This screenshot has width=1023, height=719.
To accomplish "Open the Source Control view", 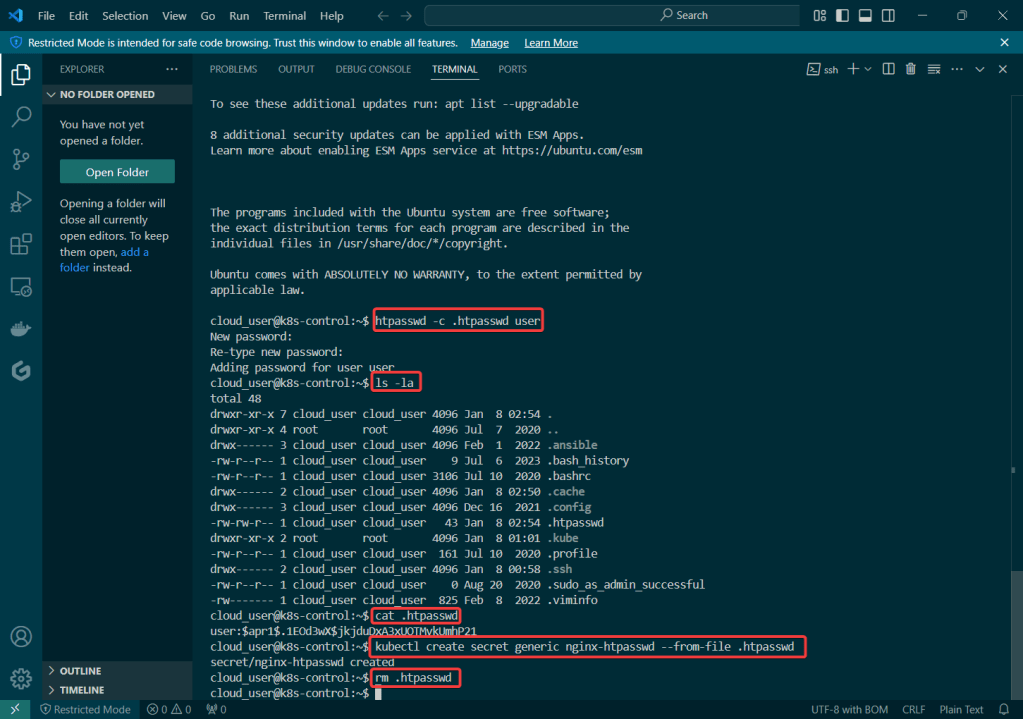I will coord(20,159).
